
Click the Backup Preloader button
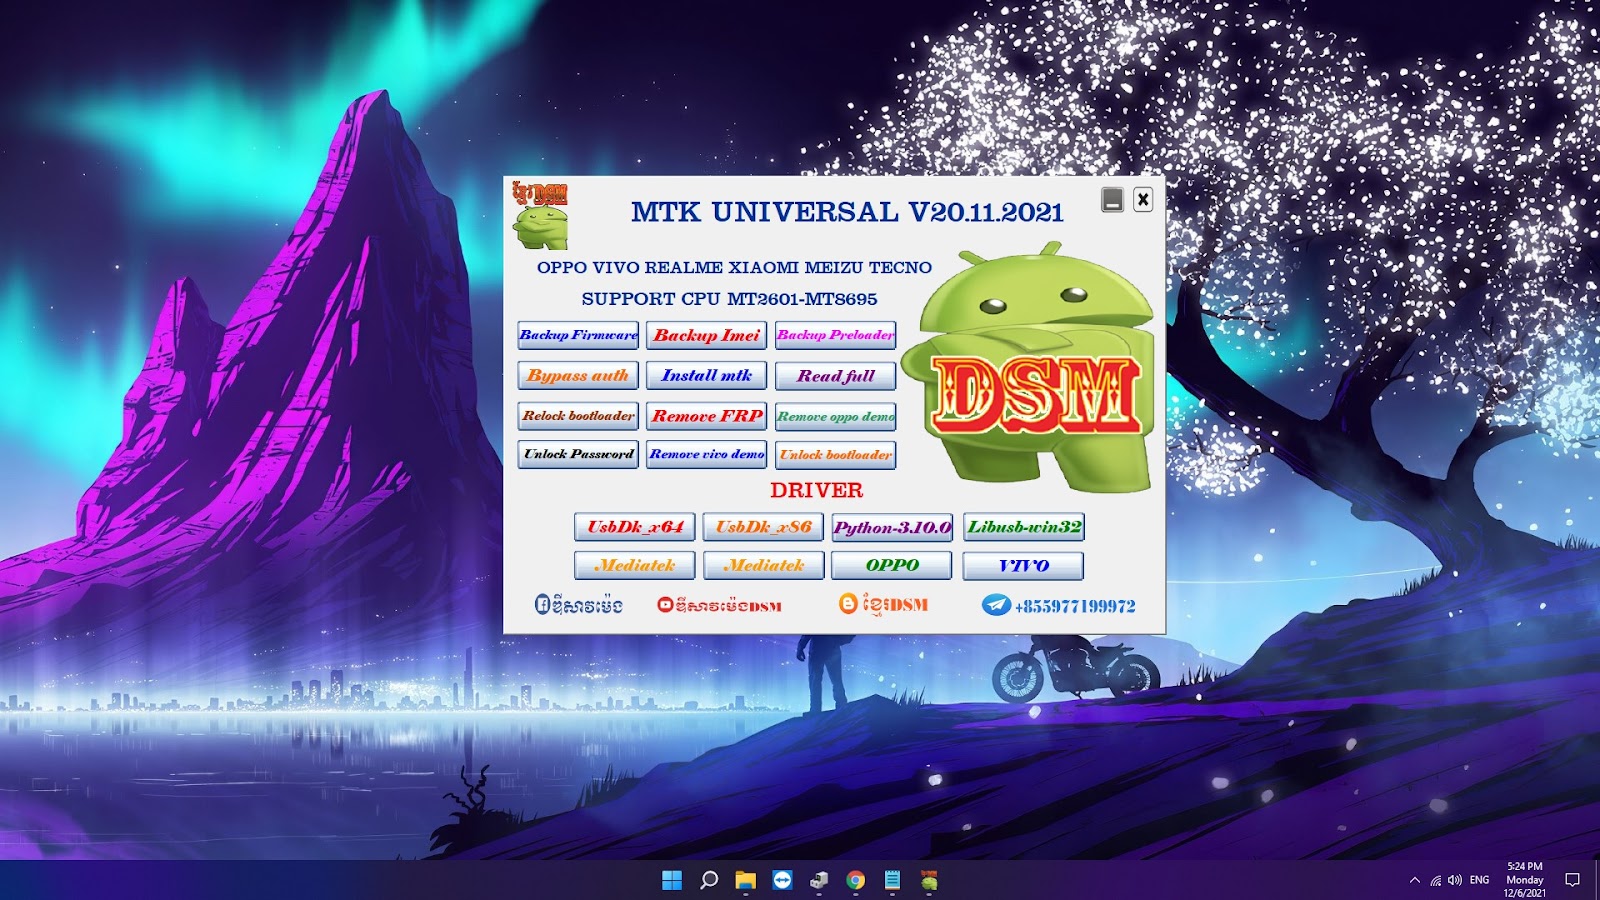(x=835, y=335)
